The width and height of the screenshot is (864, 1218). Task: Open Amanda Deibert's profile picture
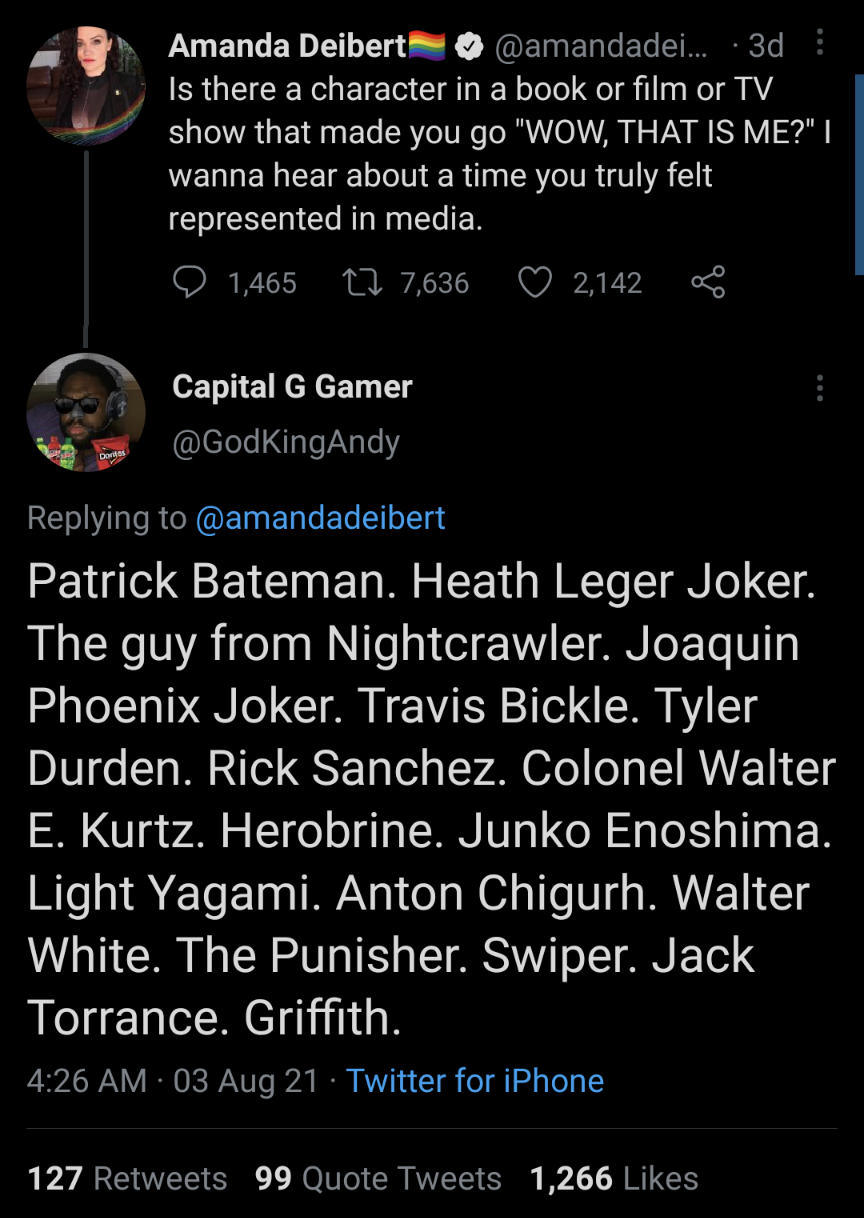(86, 86)
